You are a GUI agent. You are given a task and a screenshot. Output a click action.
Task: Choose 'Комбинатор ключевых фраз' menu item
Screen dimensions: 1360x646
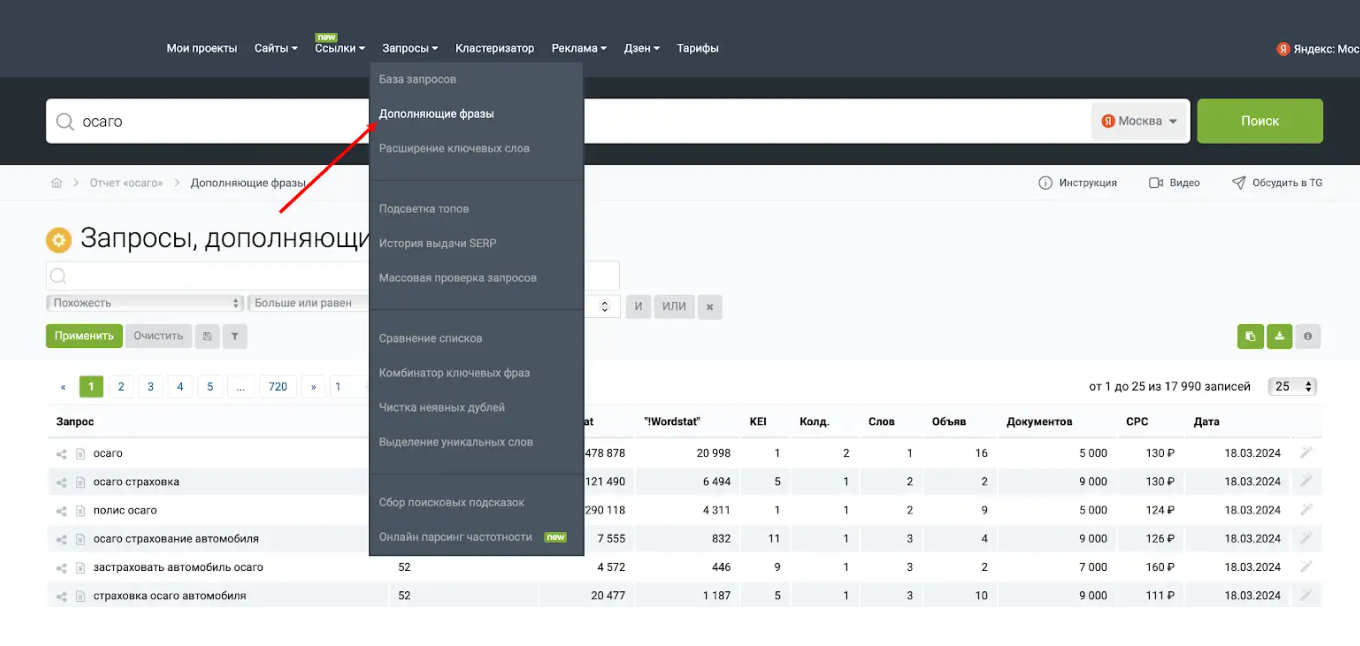tap(454, 373)
